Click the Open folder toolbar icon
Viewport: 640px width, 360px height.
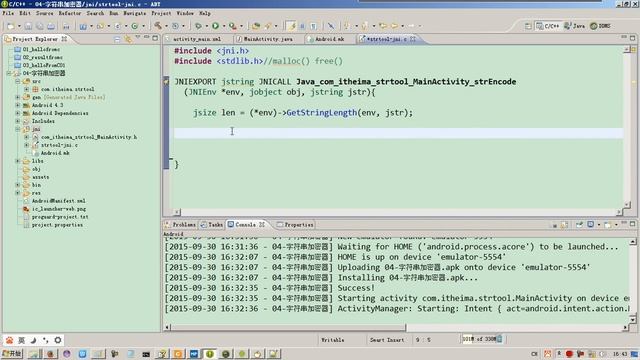tap(256, 26)
